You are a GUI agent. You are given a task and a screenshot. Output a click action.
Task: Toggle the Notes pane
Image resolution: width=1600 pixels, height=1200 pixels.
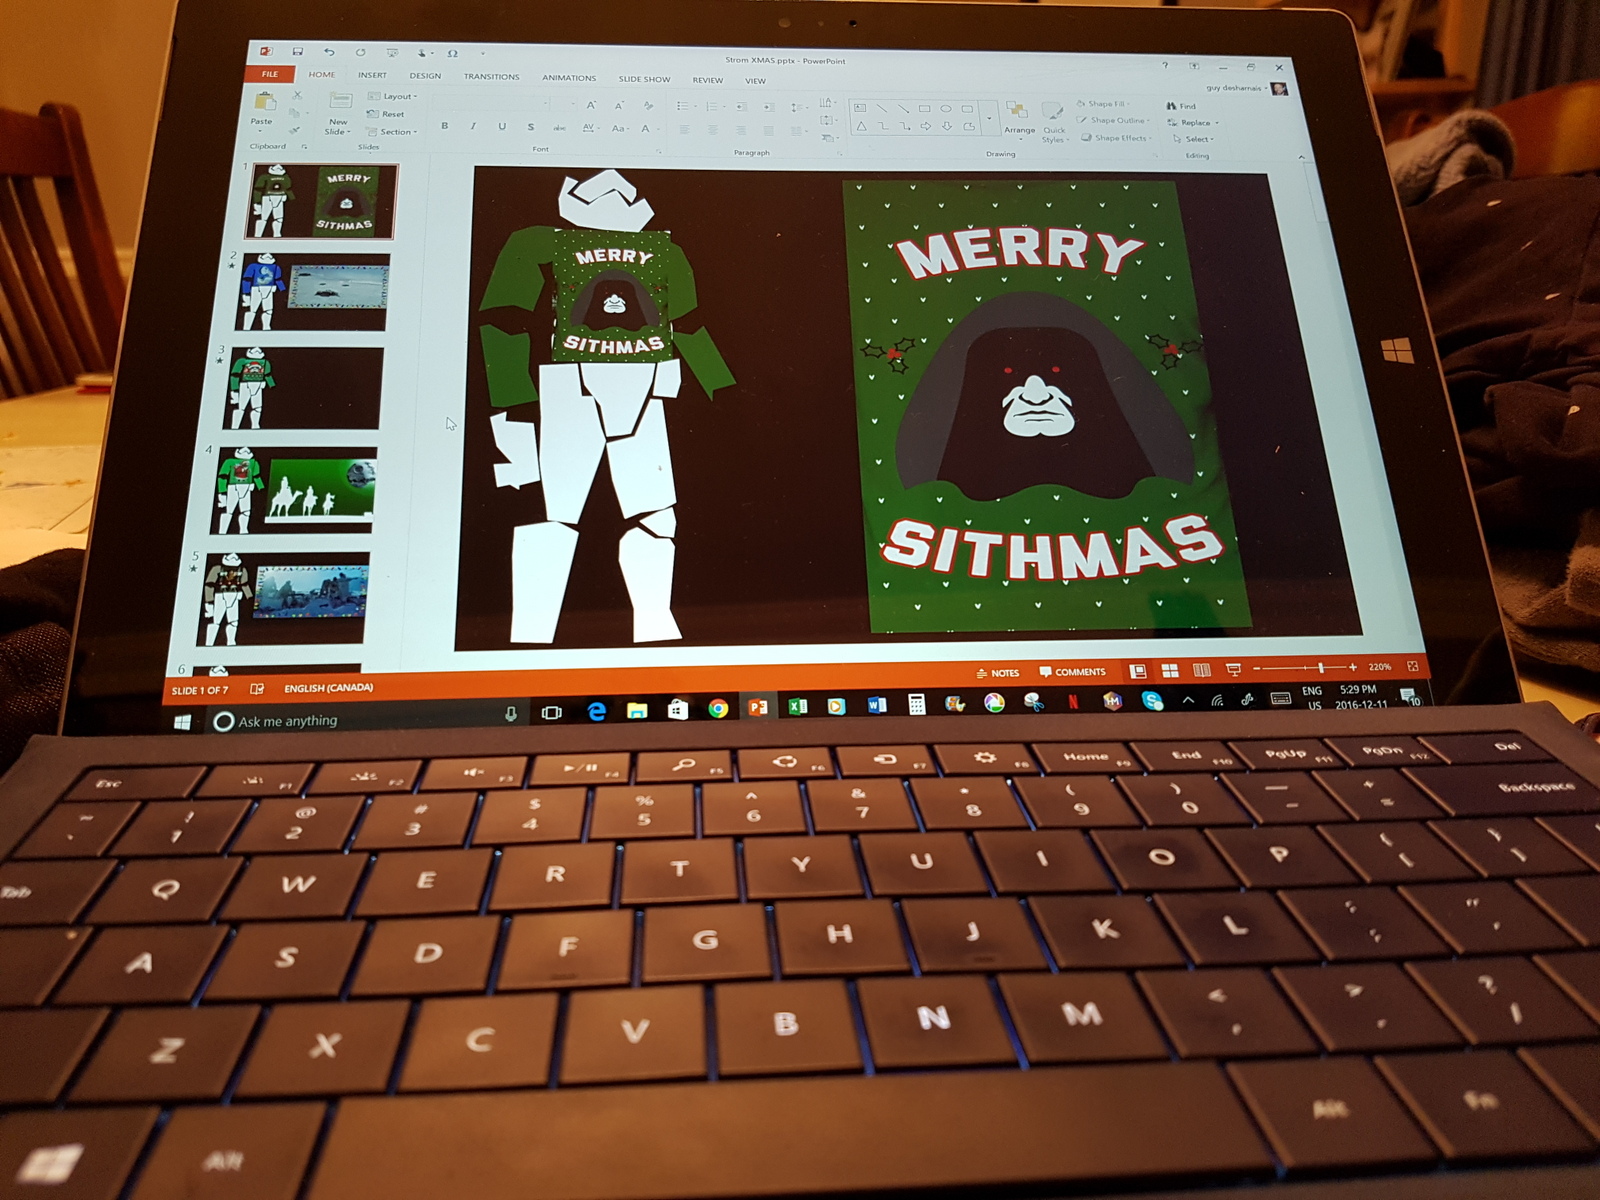tap(998, 673)
